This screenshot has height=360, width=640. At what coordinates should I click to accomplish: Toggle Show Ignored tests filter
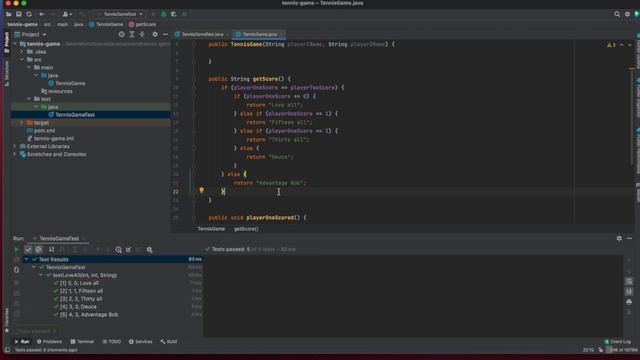coord(38,249)
